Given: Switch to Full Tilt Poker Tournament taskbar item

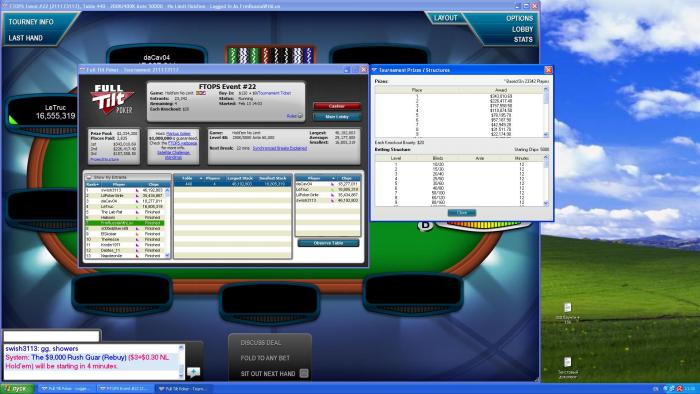Looking at the screenshot, I should pos(183,389).
